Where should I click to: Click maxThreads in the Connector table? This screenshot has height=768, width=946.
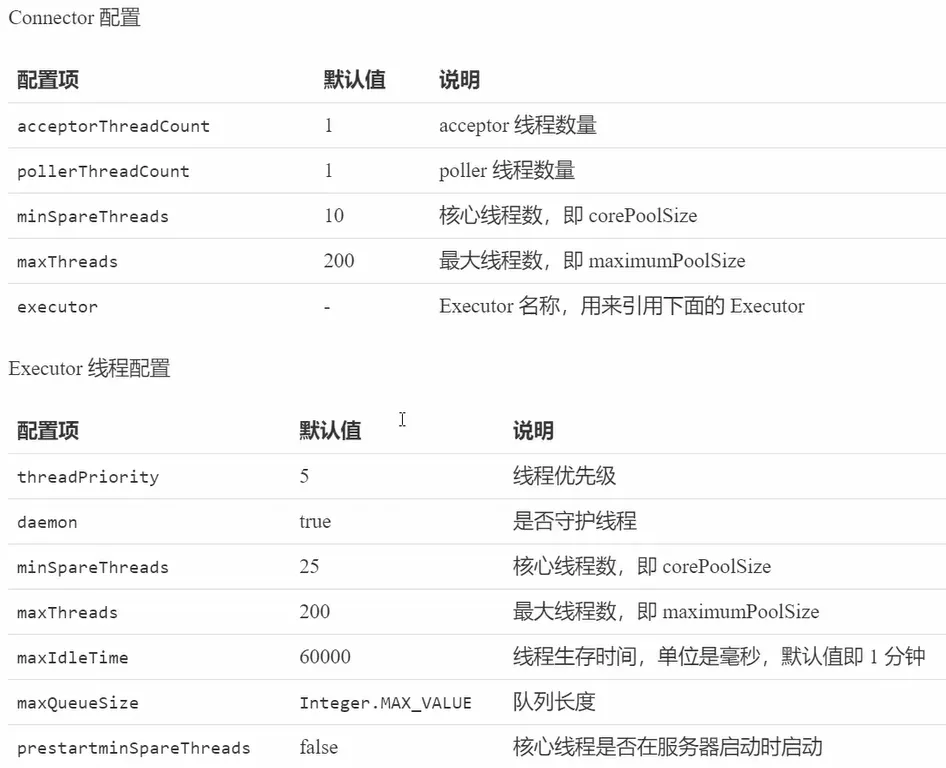[67, 262]
